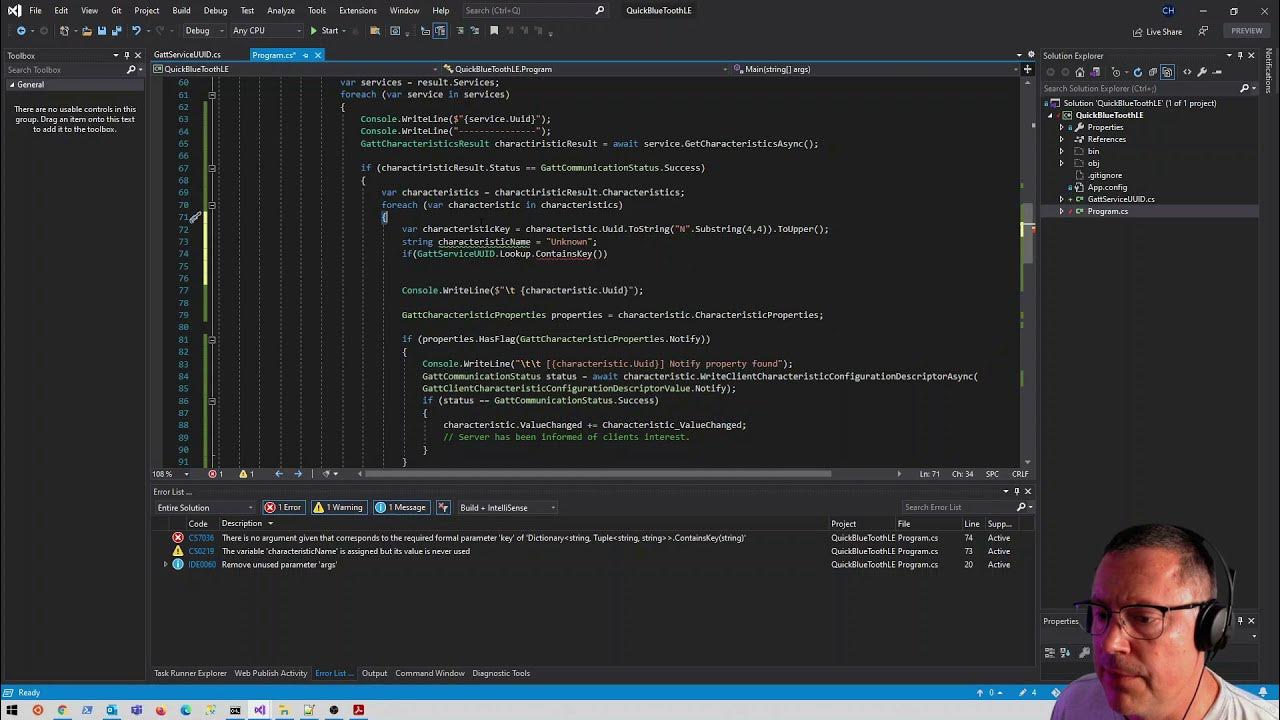Click the wrench Properties icon in Solution Explorer toolbar
The height and width of the screenshot is (720, 1280).
tap(1202, 72)
